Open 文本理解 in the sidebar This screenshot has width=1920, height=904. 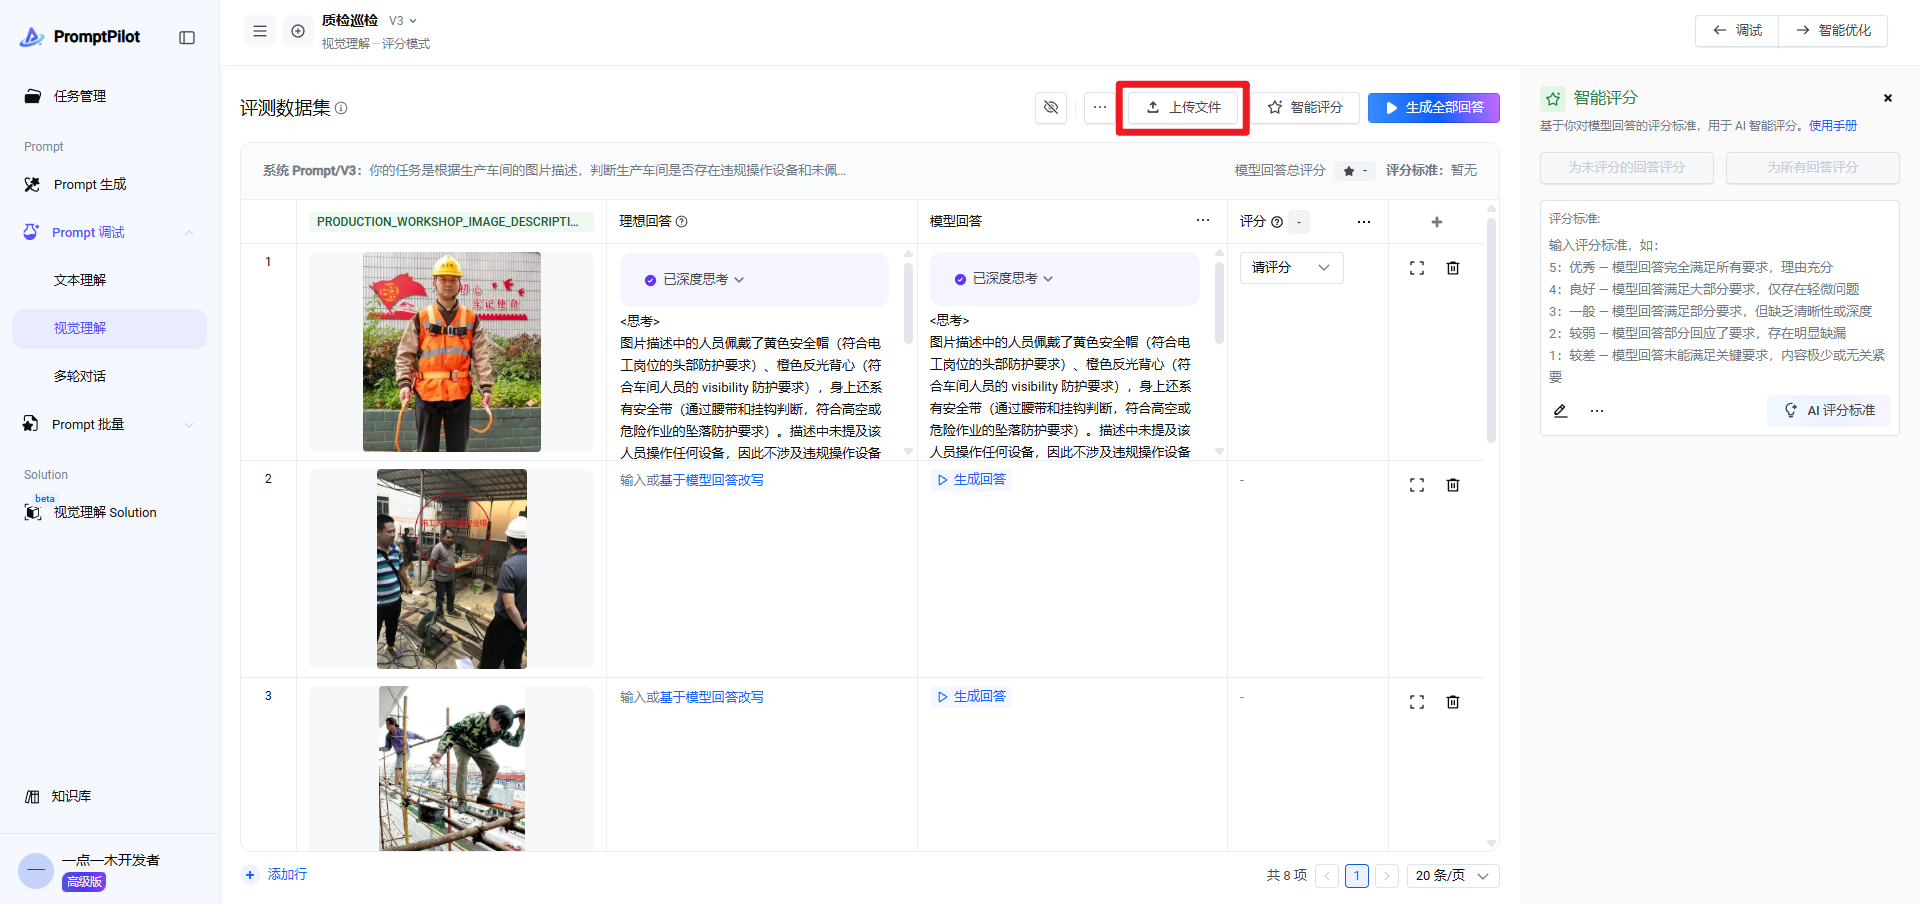80,280
